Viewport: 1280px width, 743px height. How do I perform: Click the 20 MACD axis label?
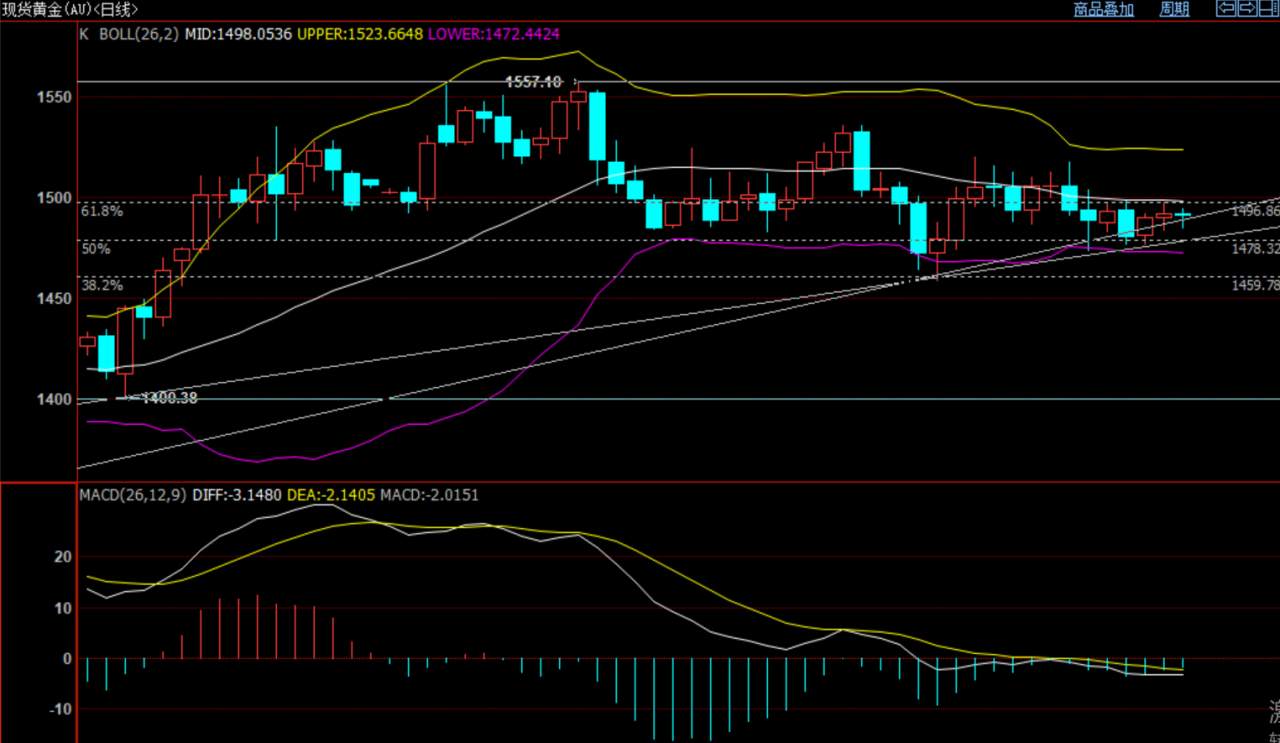coord(62,557)
